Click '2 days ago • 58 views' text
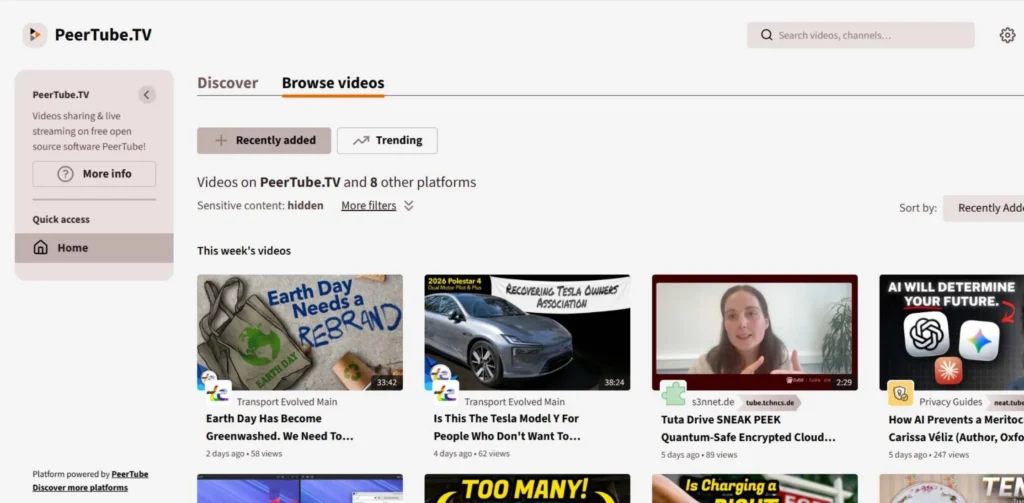Image resolution: width=1024 pixels, height=503 pixels. (244, 453)
